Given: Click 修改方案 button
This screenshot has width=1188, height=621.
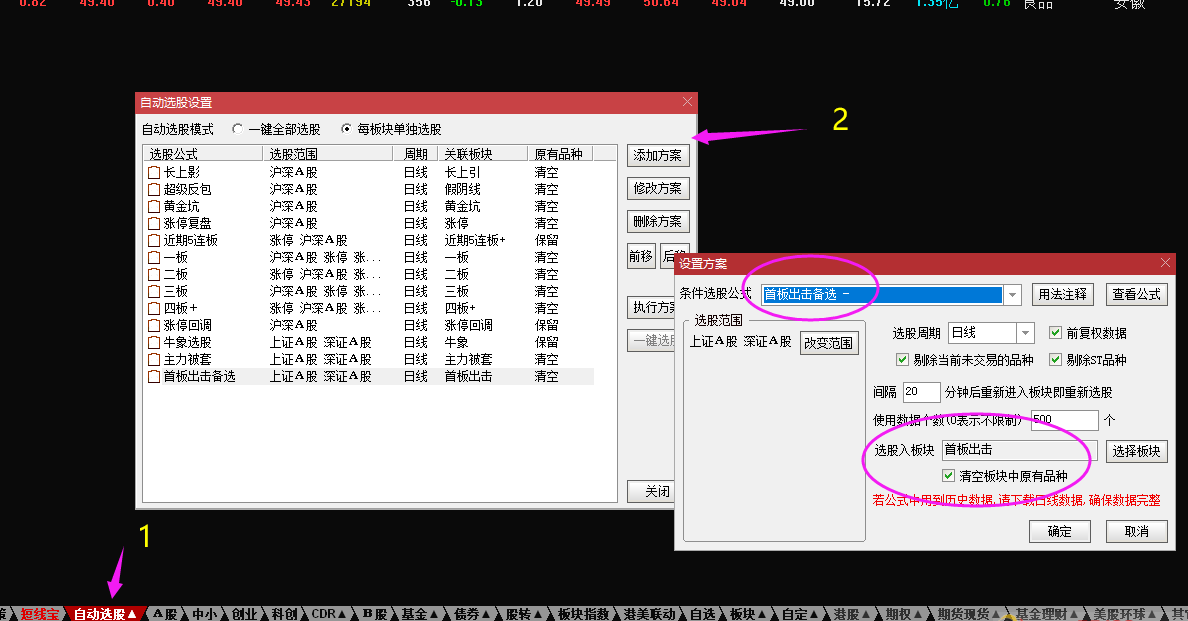Looking at the screenshot, I should pos(658,189).
